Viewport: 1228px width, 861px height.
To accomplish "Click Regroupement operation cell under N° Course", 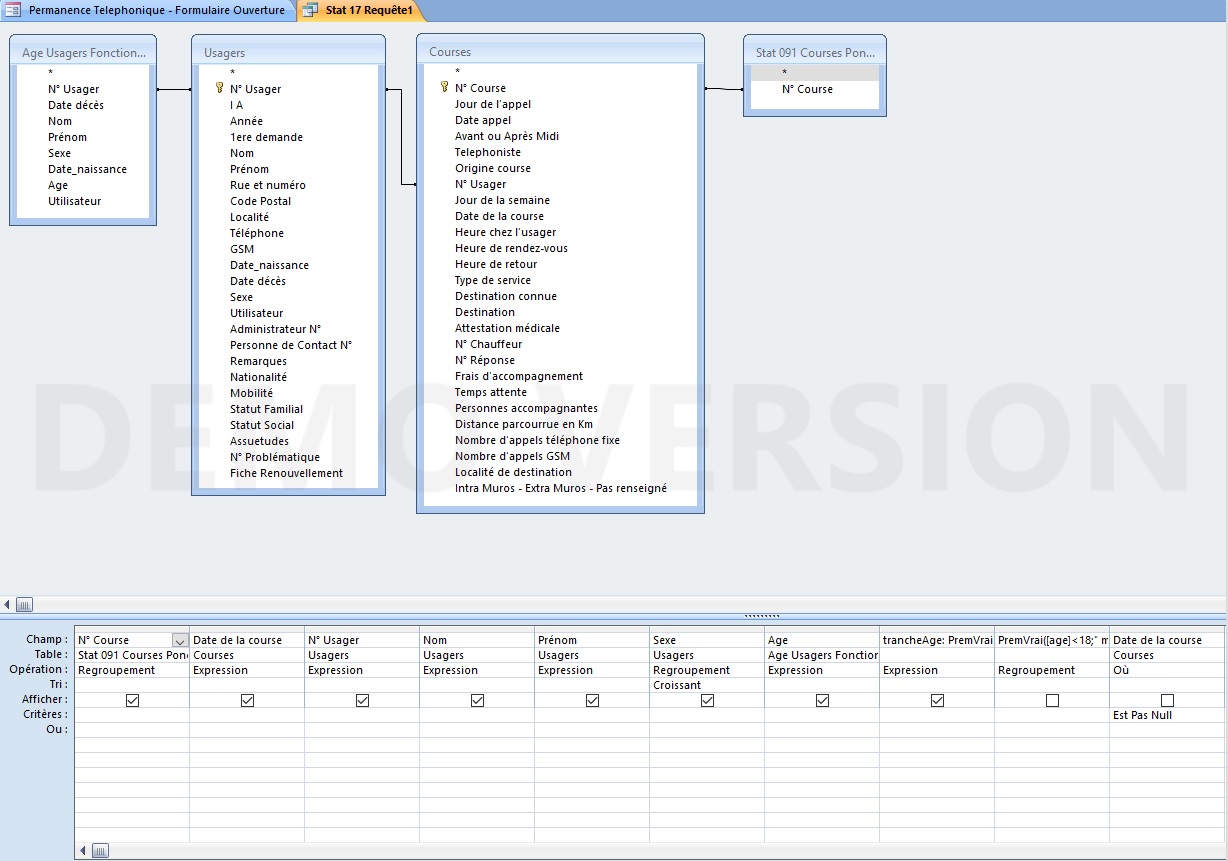I will click(132, 670).
